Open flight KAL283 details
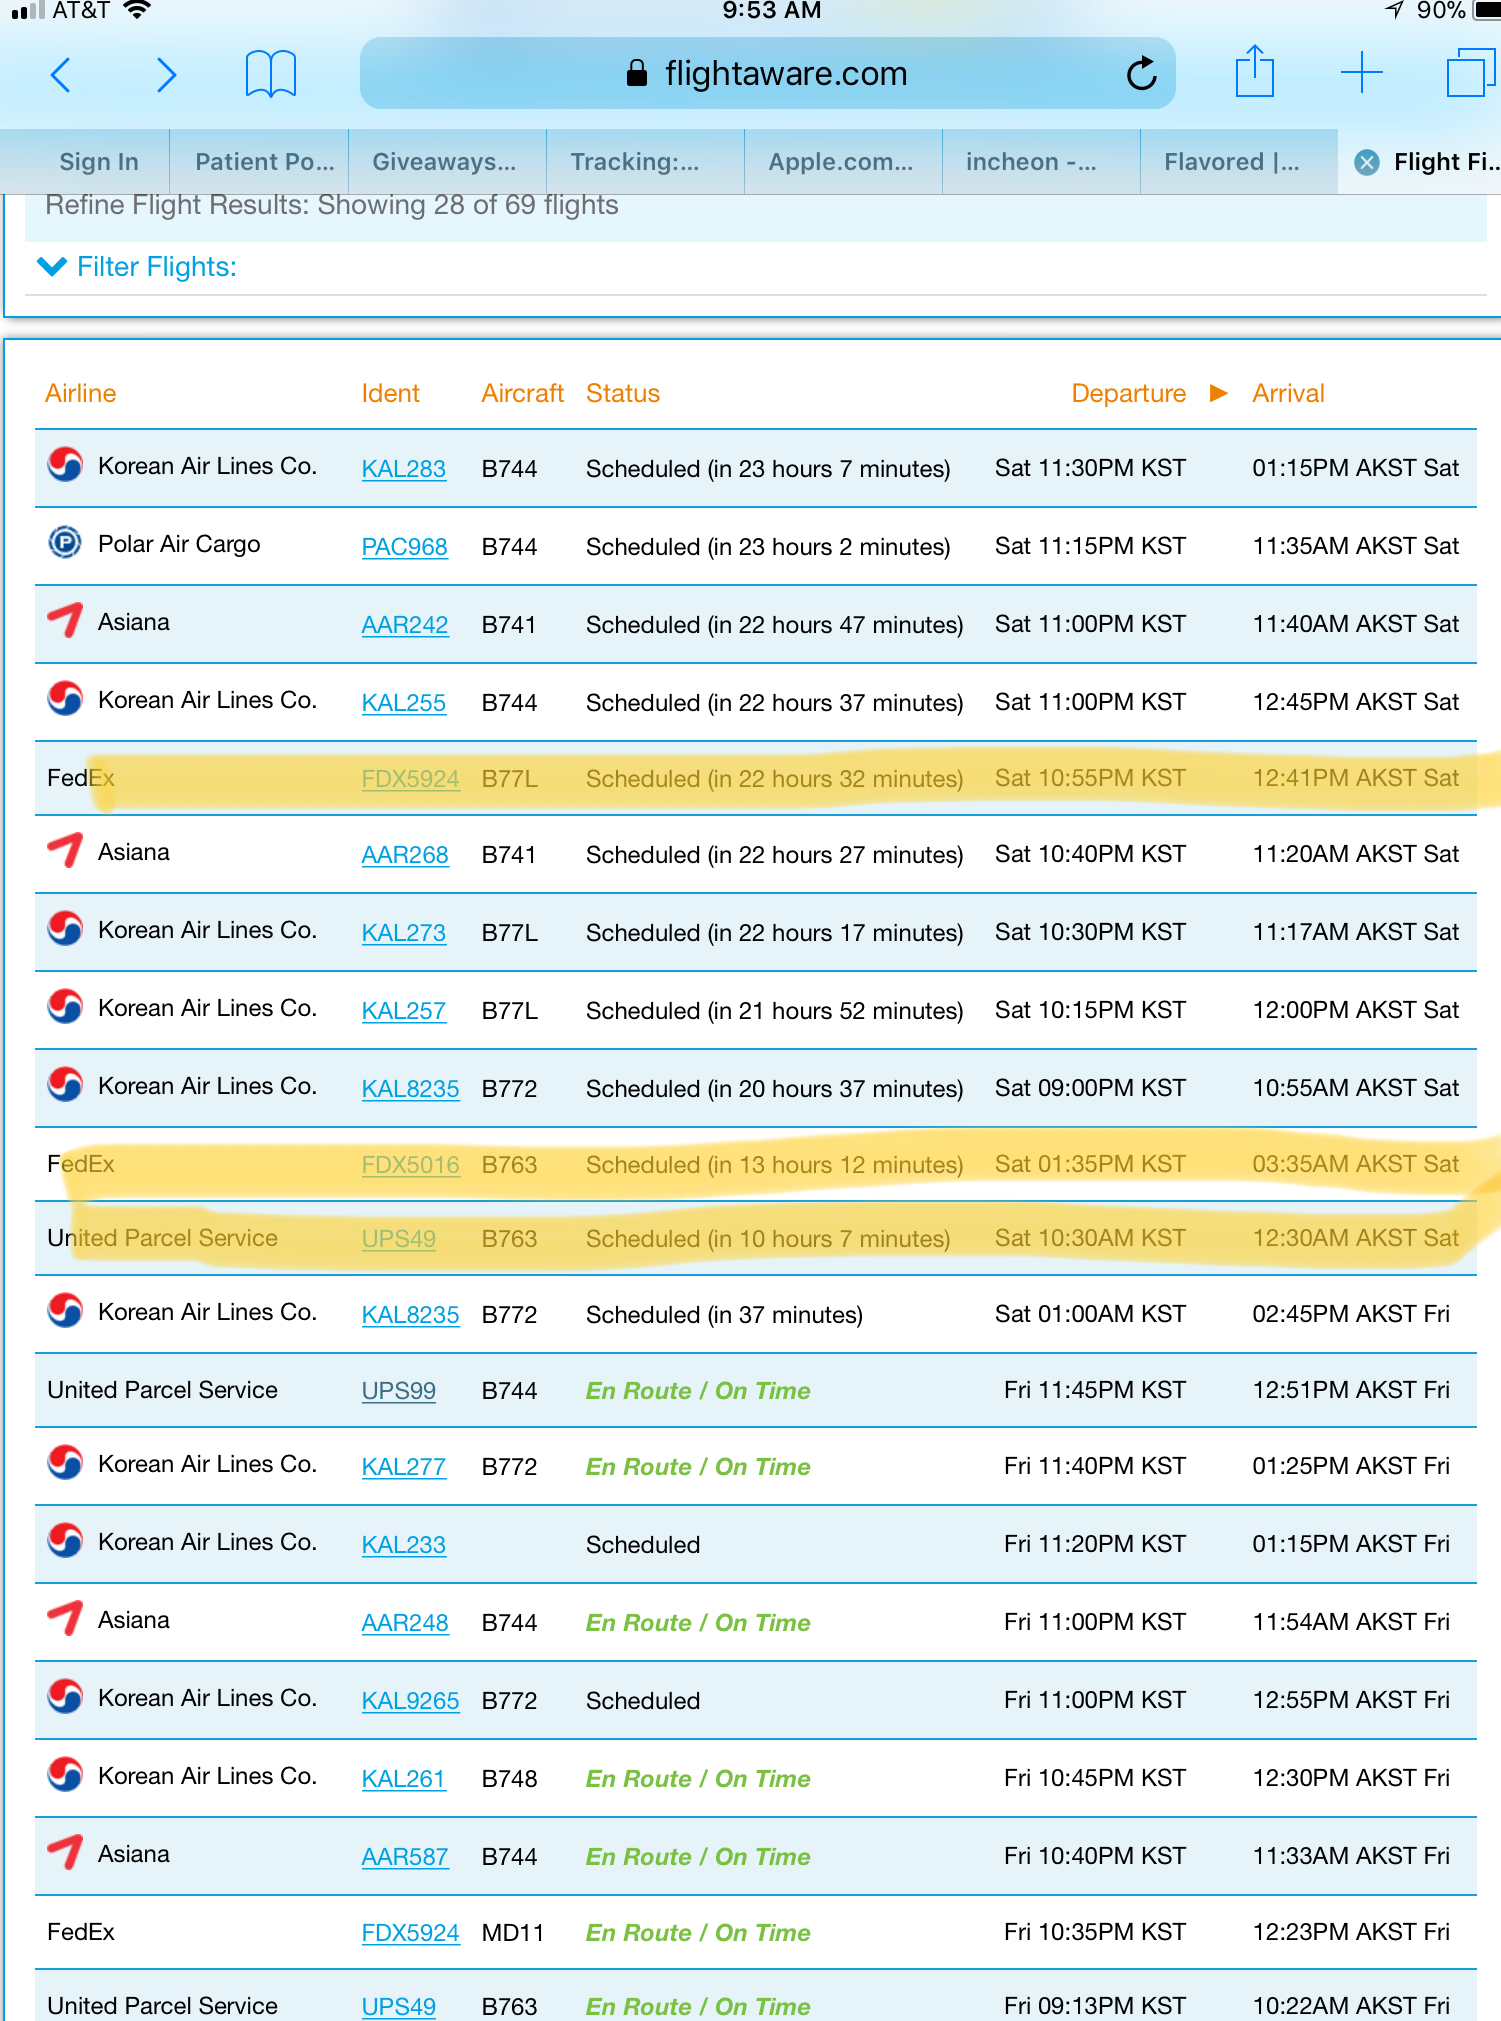The height and width of the screenshot is (2021, 1501). 403,469
